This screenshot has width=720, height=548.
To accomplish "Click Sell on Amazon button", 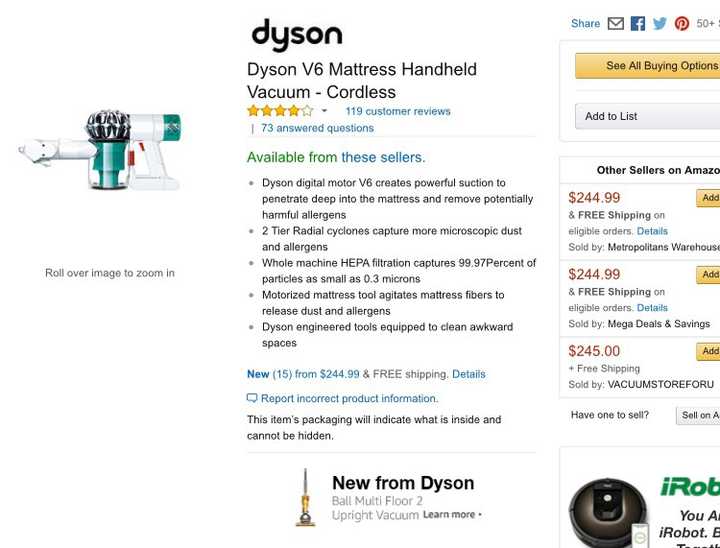I will click(698, 415).
